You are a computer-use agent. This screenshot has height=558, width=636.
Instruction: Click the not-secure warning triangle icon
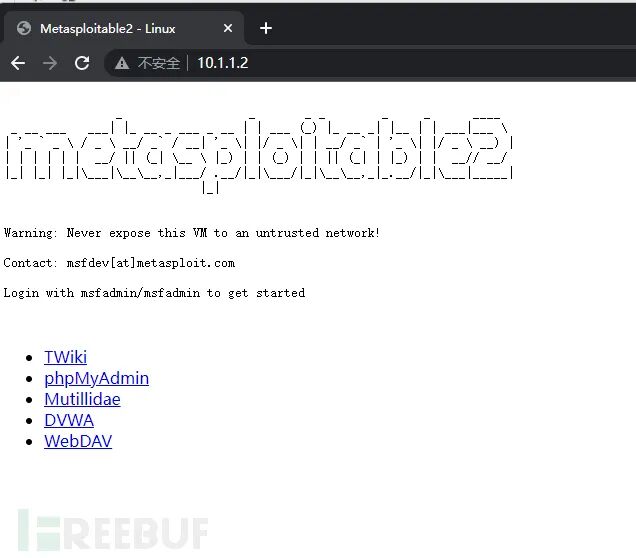point(122,63)
